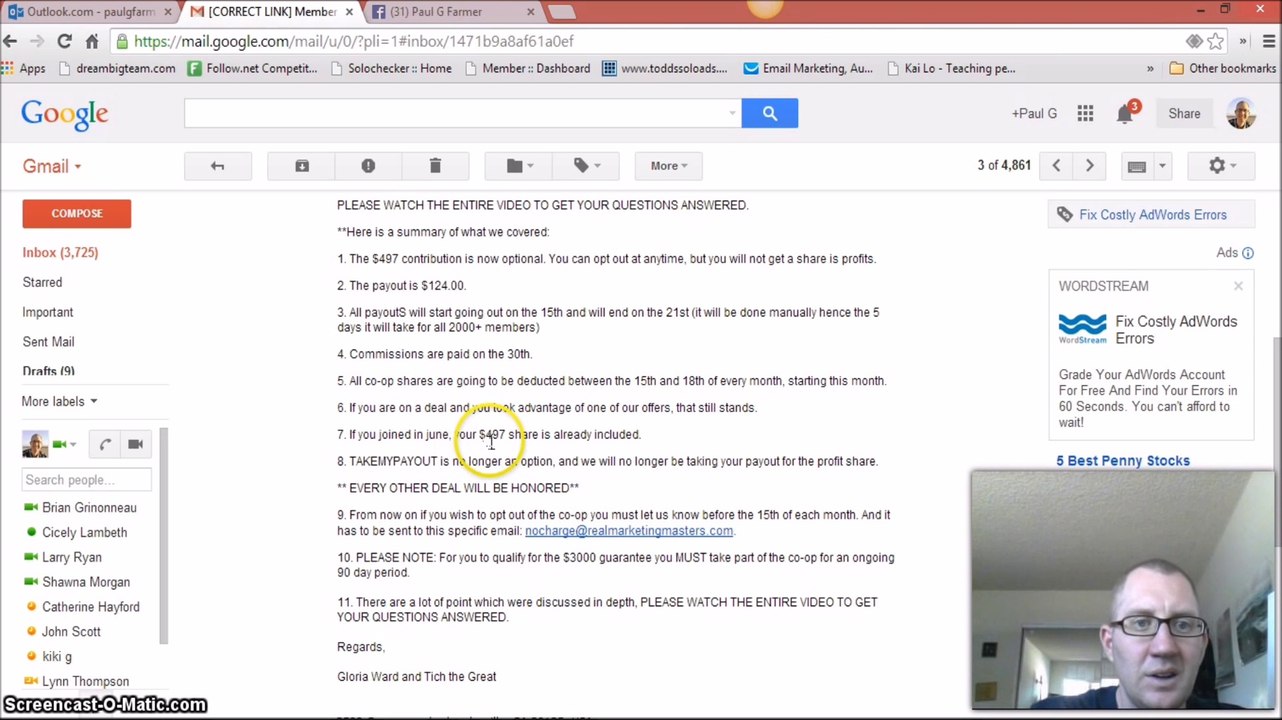Click the chat phone call icon
1282x720 pixels.
click(105, 444)
